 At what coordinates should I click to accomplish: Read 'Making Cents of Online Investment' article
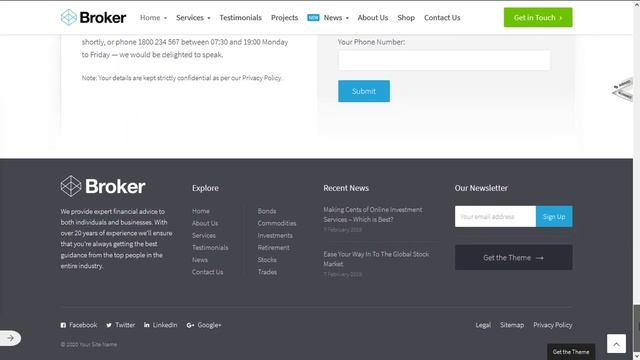[373, 215]
